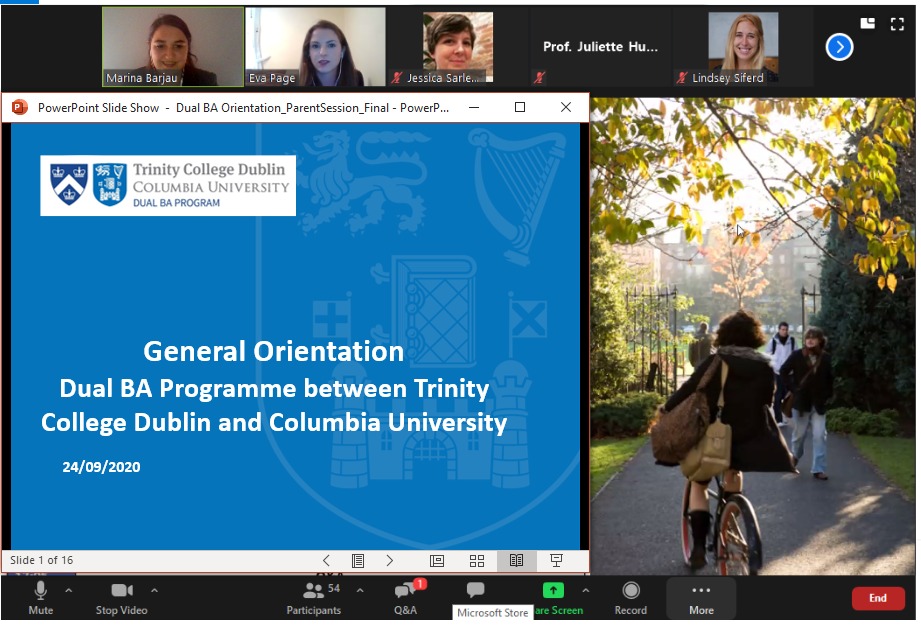Image resolution: width=921 pixels, height=626 pixels.
Task: Click the PowerPoint app icon in title bar
Action: (19, 107)
